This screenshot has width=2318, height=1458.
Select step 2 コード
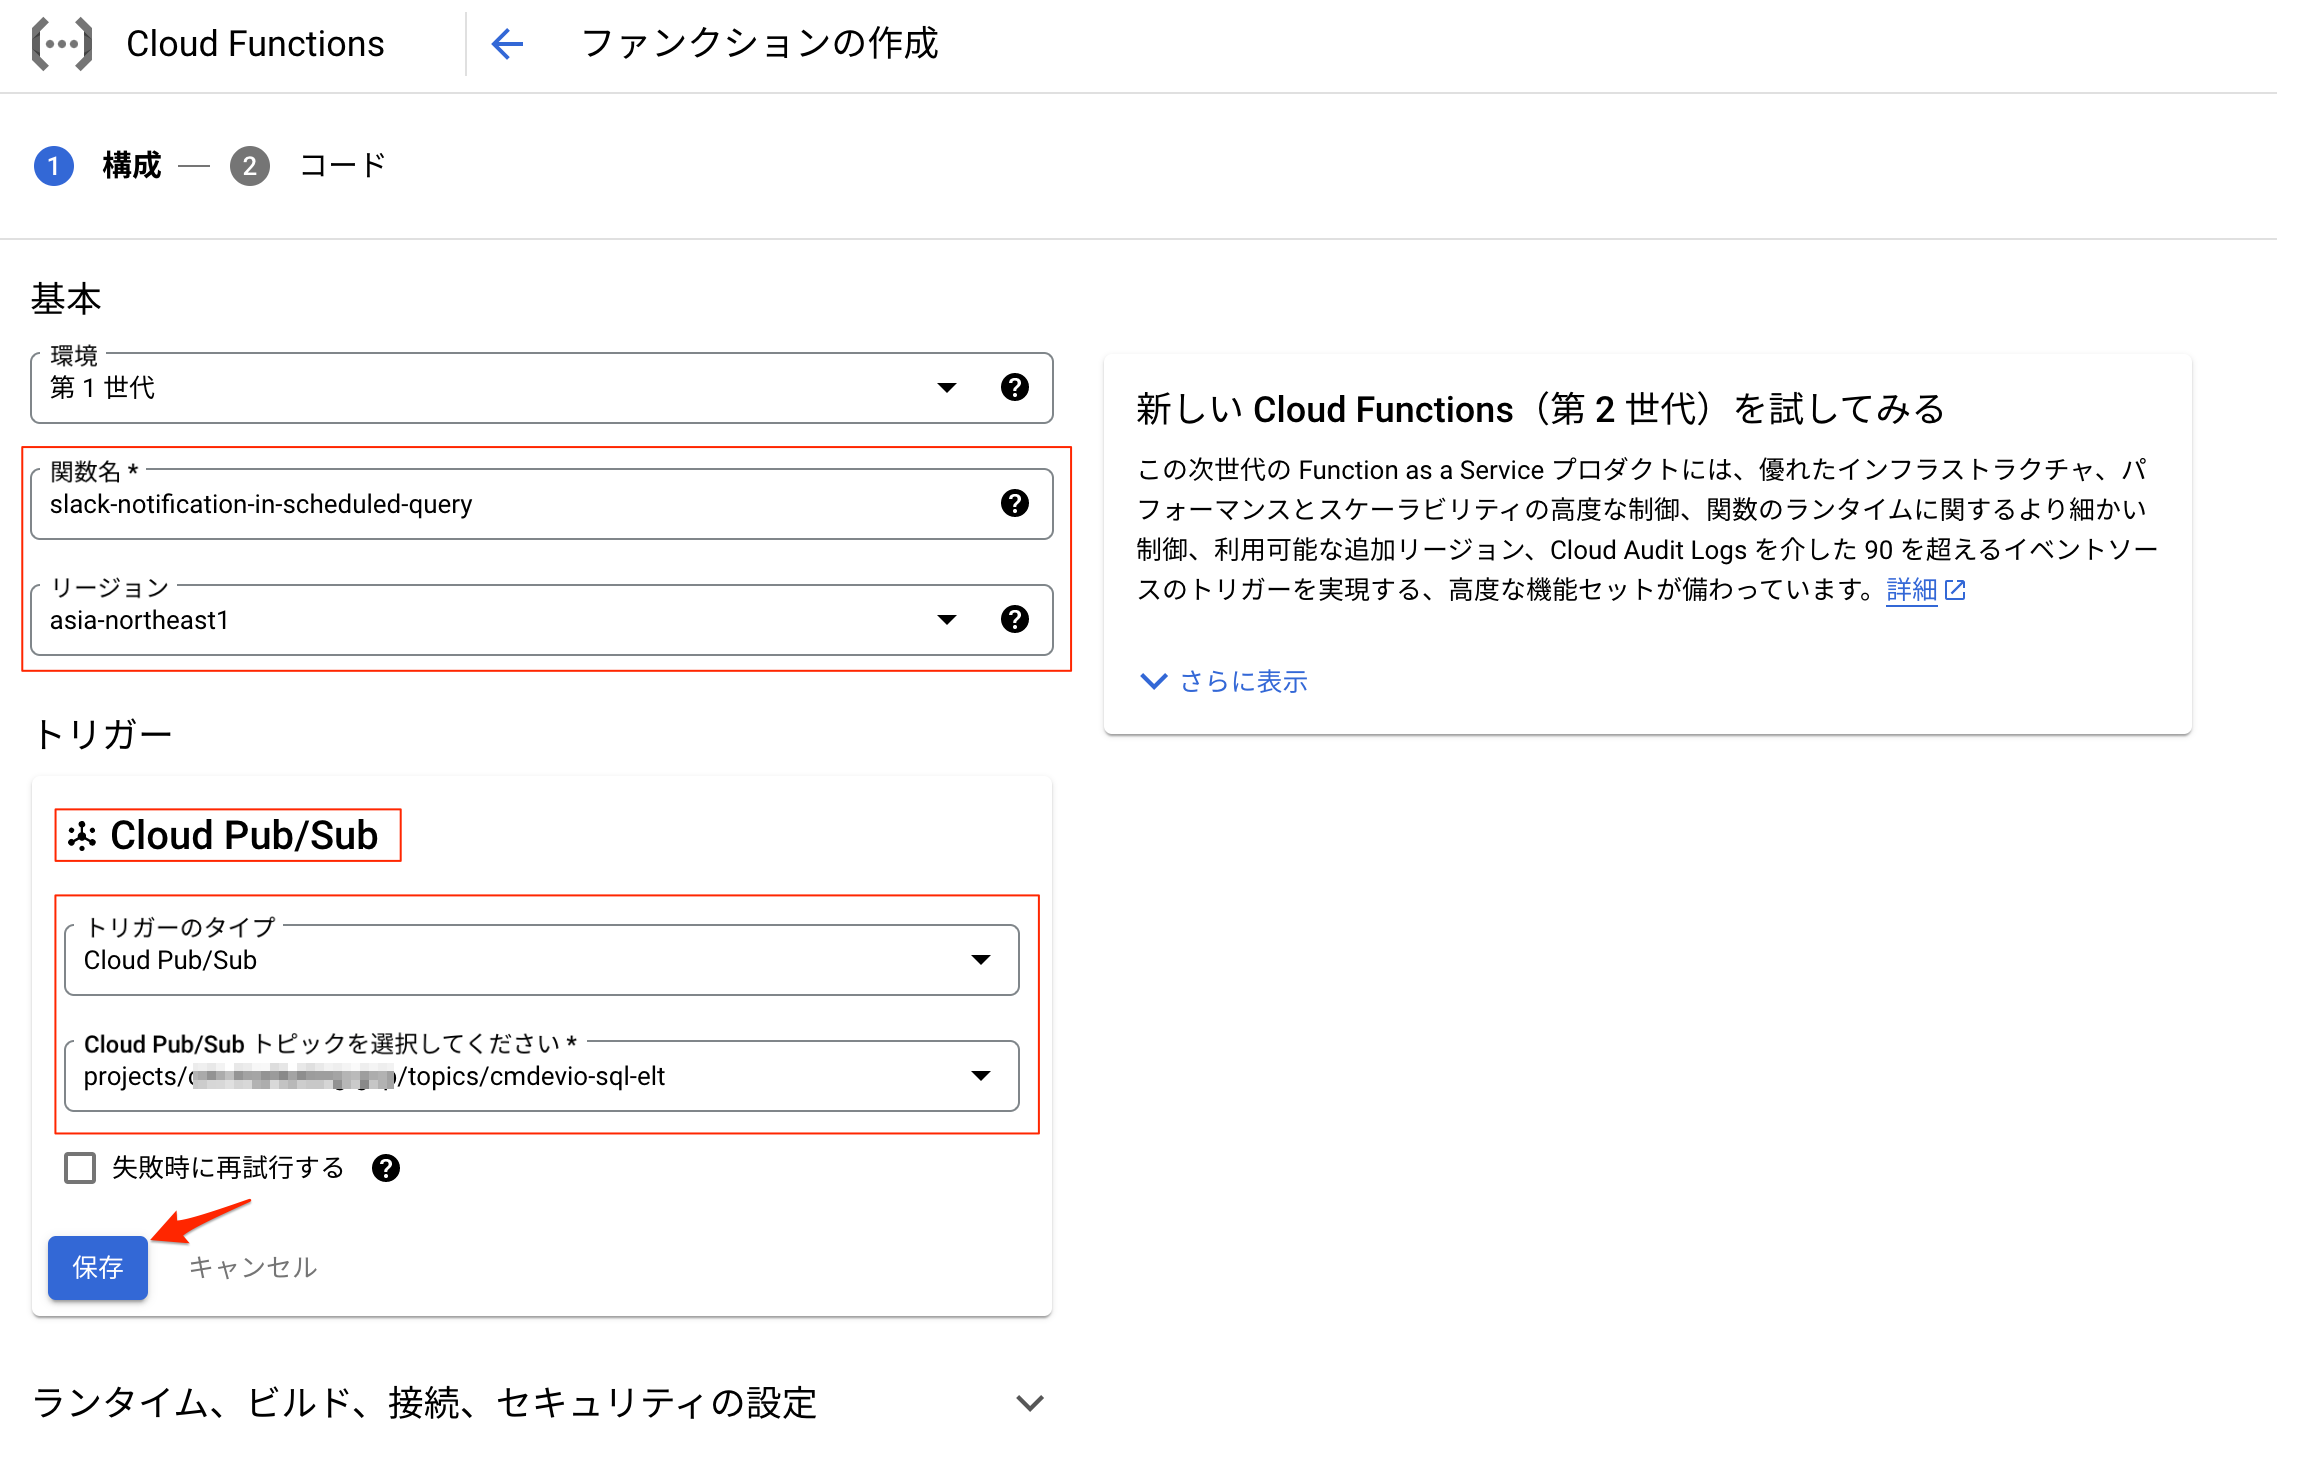click(308, 165)
